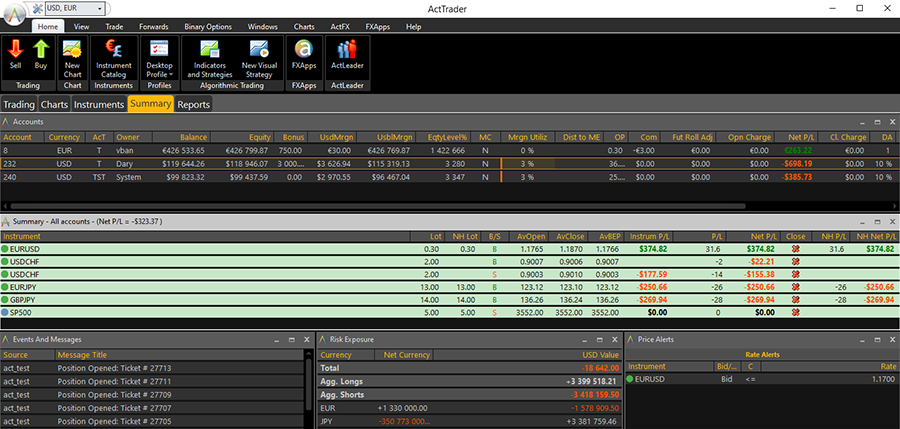The width and height of the screenshot is (900, 429).
Task: Close the EURUSD position with red X
Action: pos(796,248)
